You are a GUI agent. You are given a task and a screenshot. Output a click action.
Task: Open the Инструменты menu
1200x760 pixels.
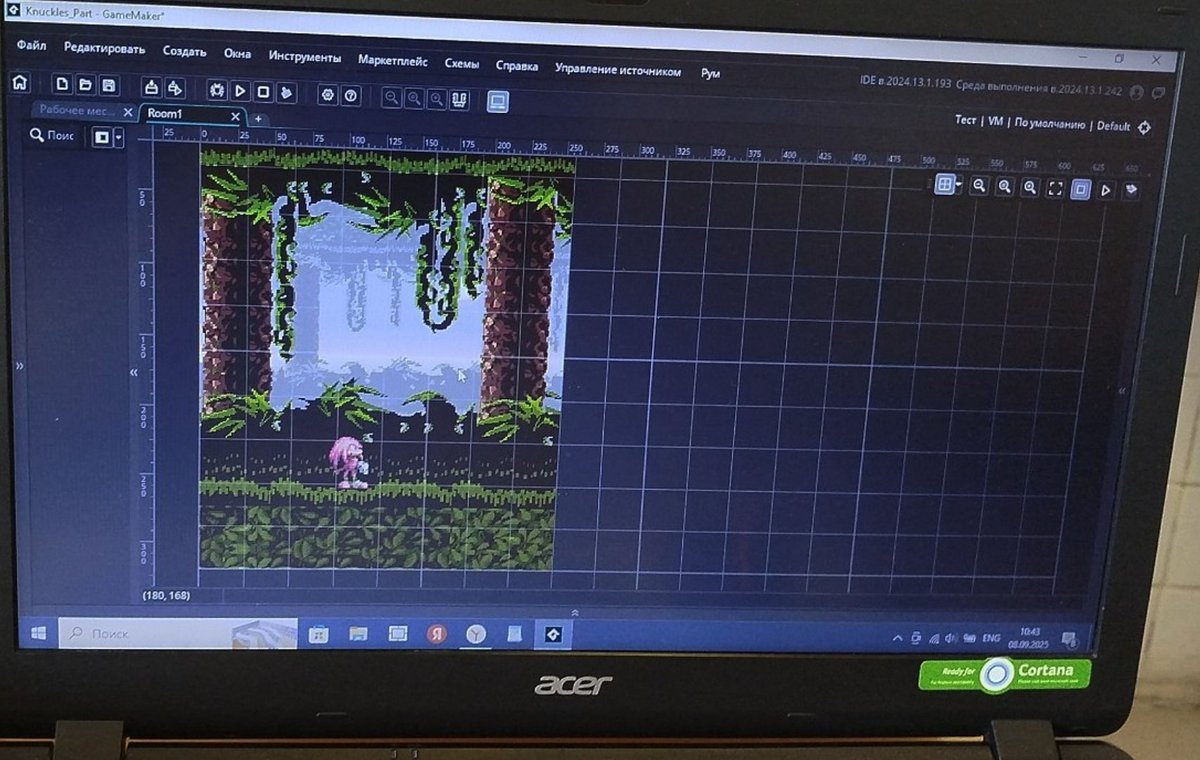pyautogui.click(x=305, y=57)
